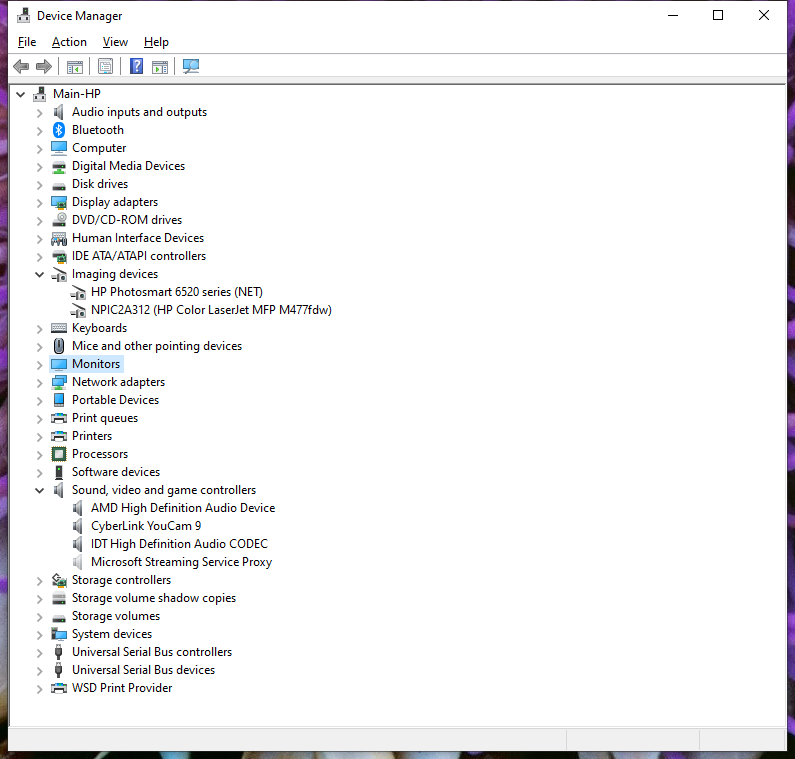Expand the Software devices arrow
The height and width of the screenshot is (759, 795).
pyautogui.click(x=40, y=473)
